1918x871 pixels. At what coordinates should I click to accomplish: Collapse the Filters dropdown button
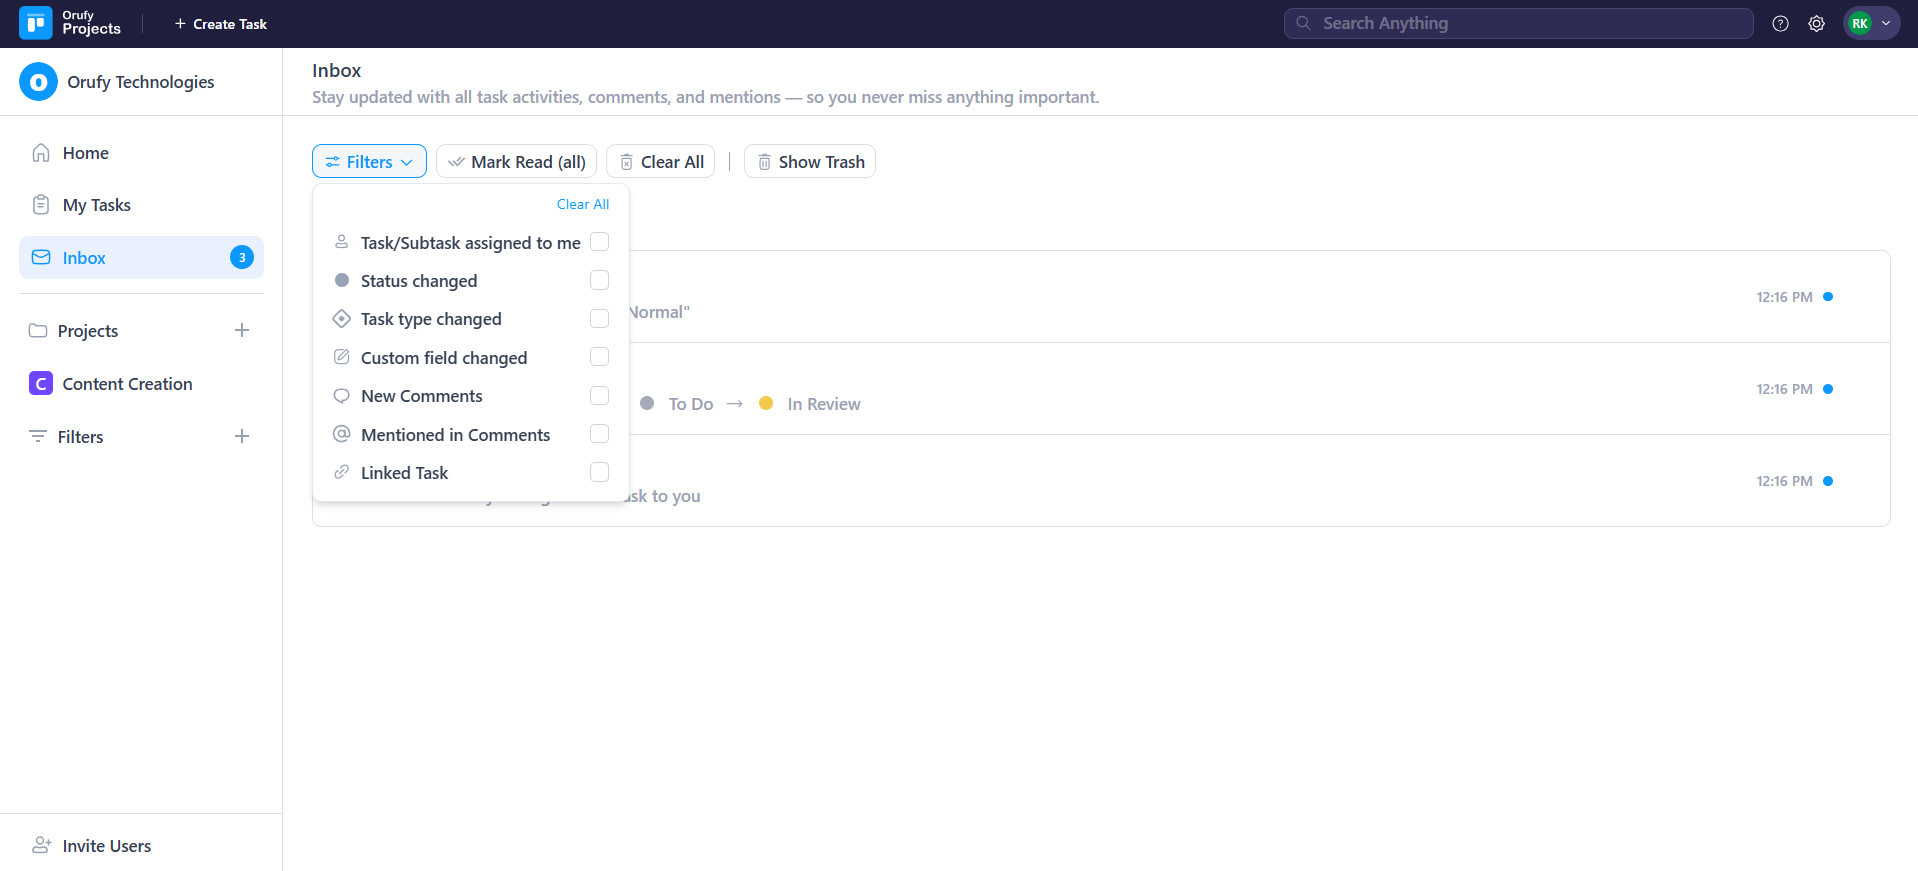pos(369,162)
